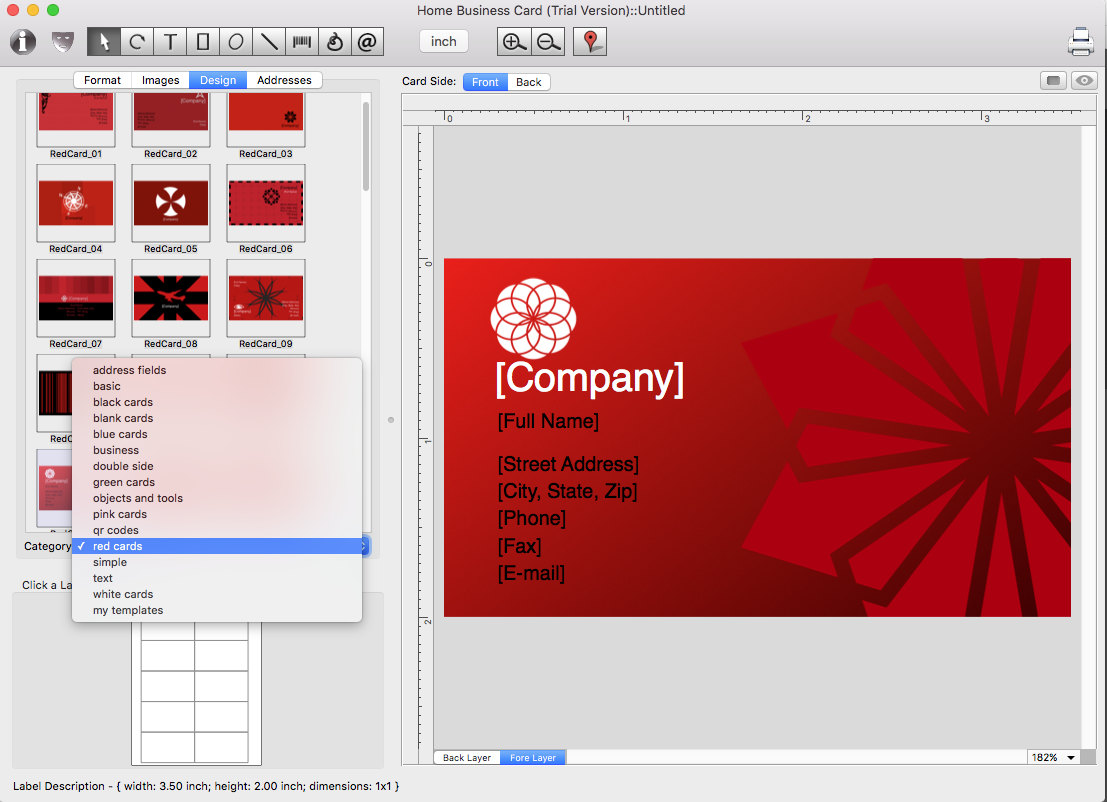
Task: Switch card side to Back
Action: coord(529,82)
